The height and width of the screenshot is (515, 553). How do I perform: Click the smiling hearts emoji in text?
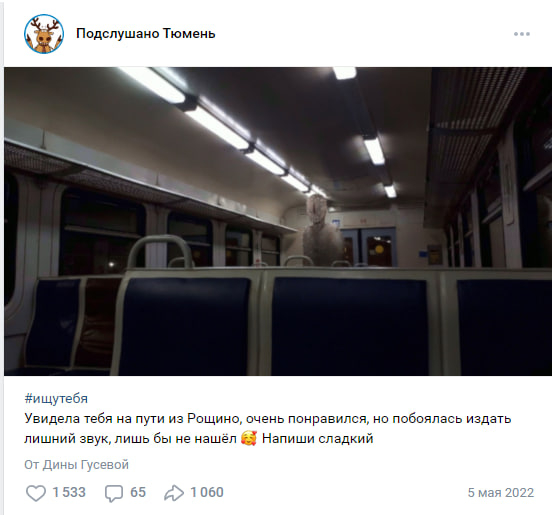pyautogui.click(x=249, y=438)
